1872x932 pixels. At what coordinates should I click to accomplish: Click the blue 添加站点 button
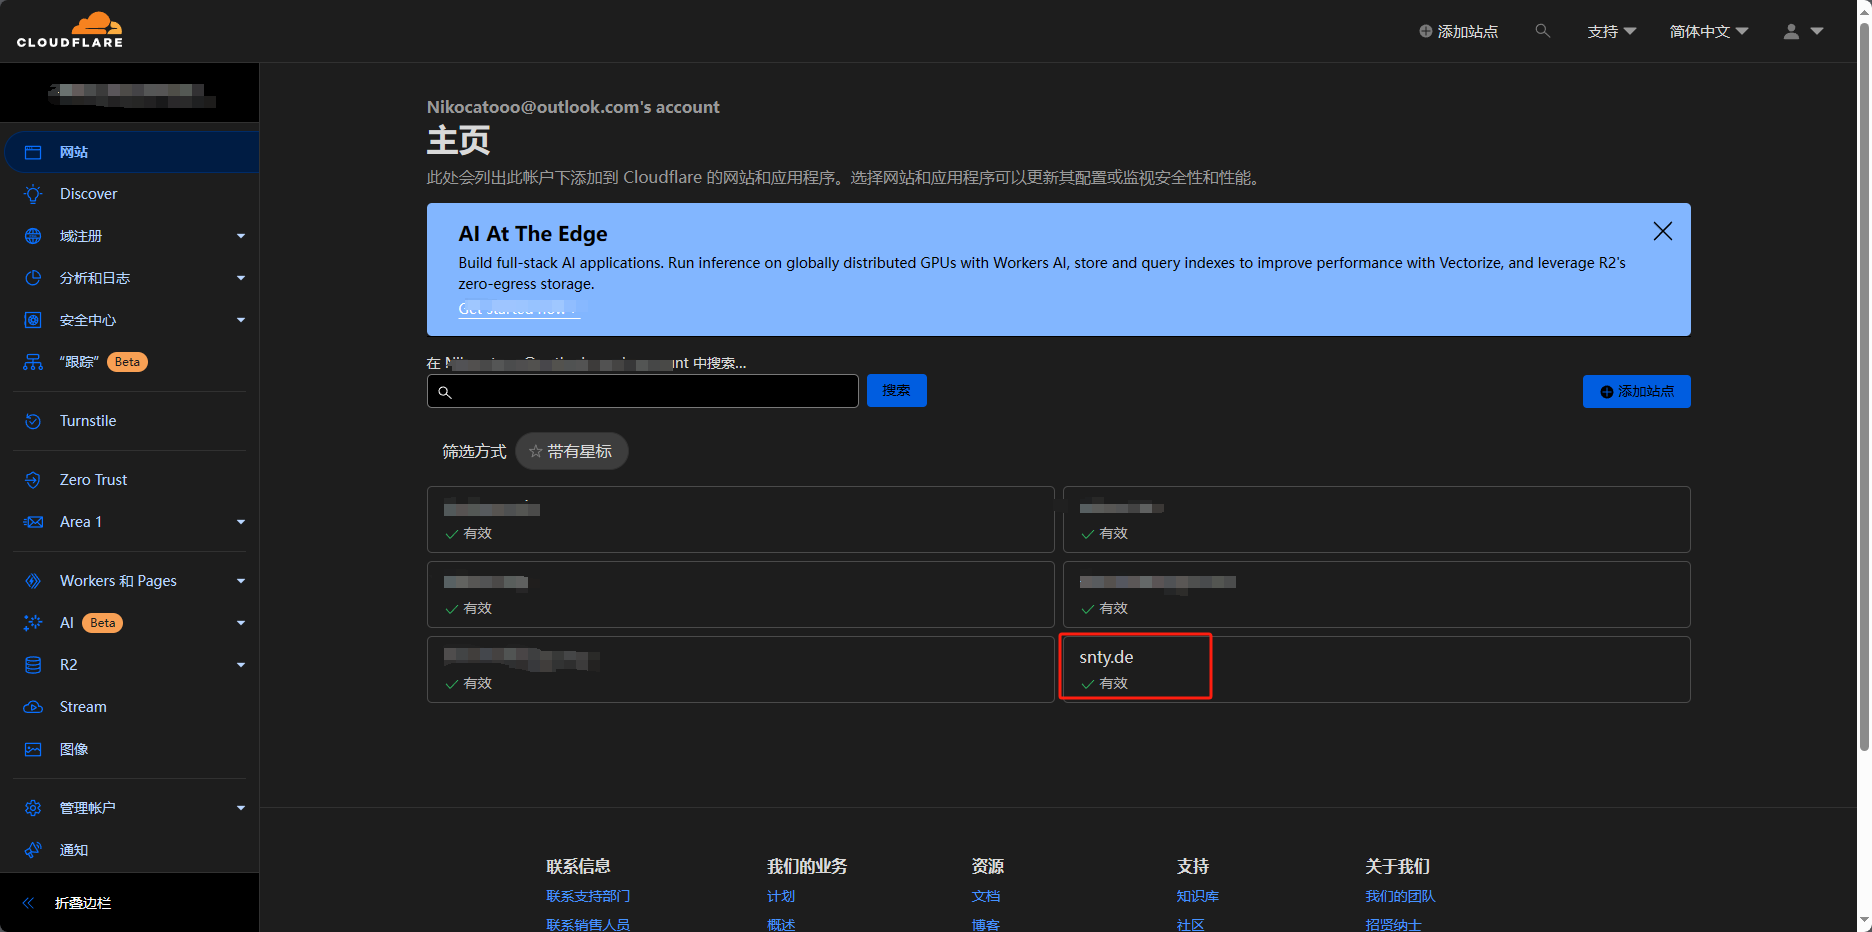point(1636,392)
